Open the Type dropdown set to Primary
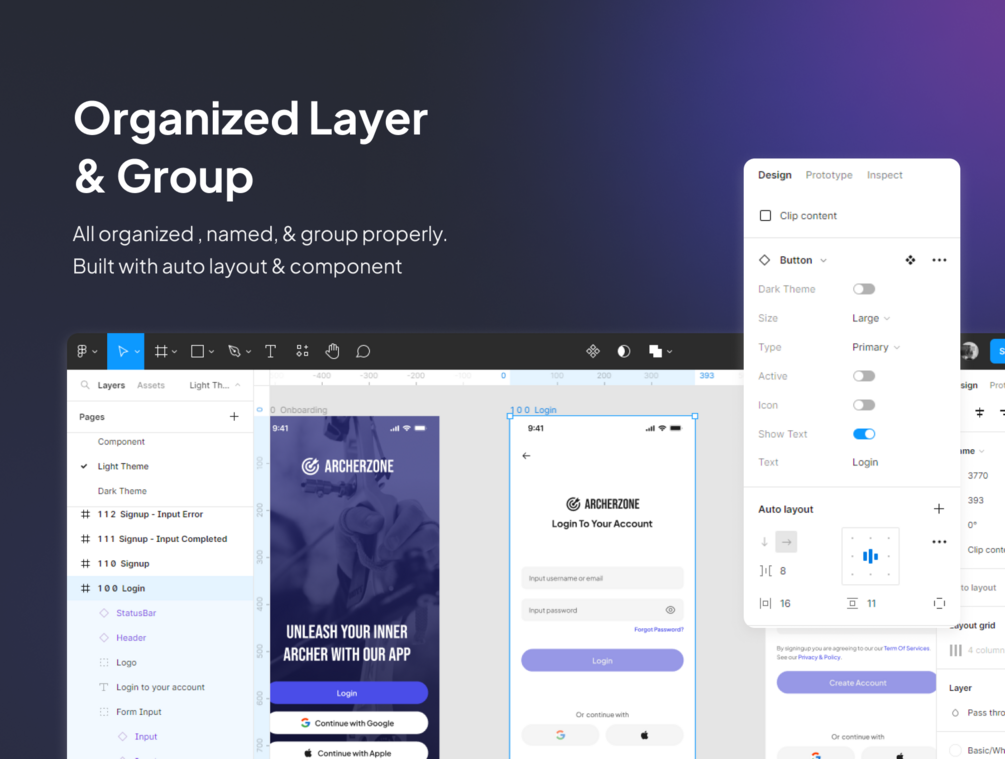 pos(876,347)
